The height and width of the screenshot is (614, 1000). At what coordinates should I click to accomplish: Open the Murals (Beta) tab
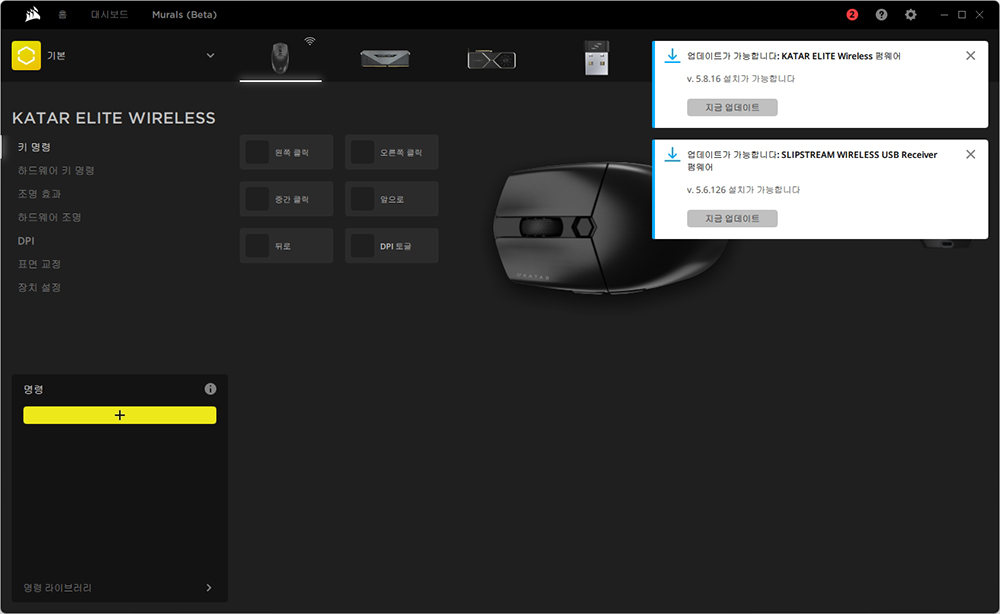point(184,14)
